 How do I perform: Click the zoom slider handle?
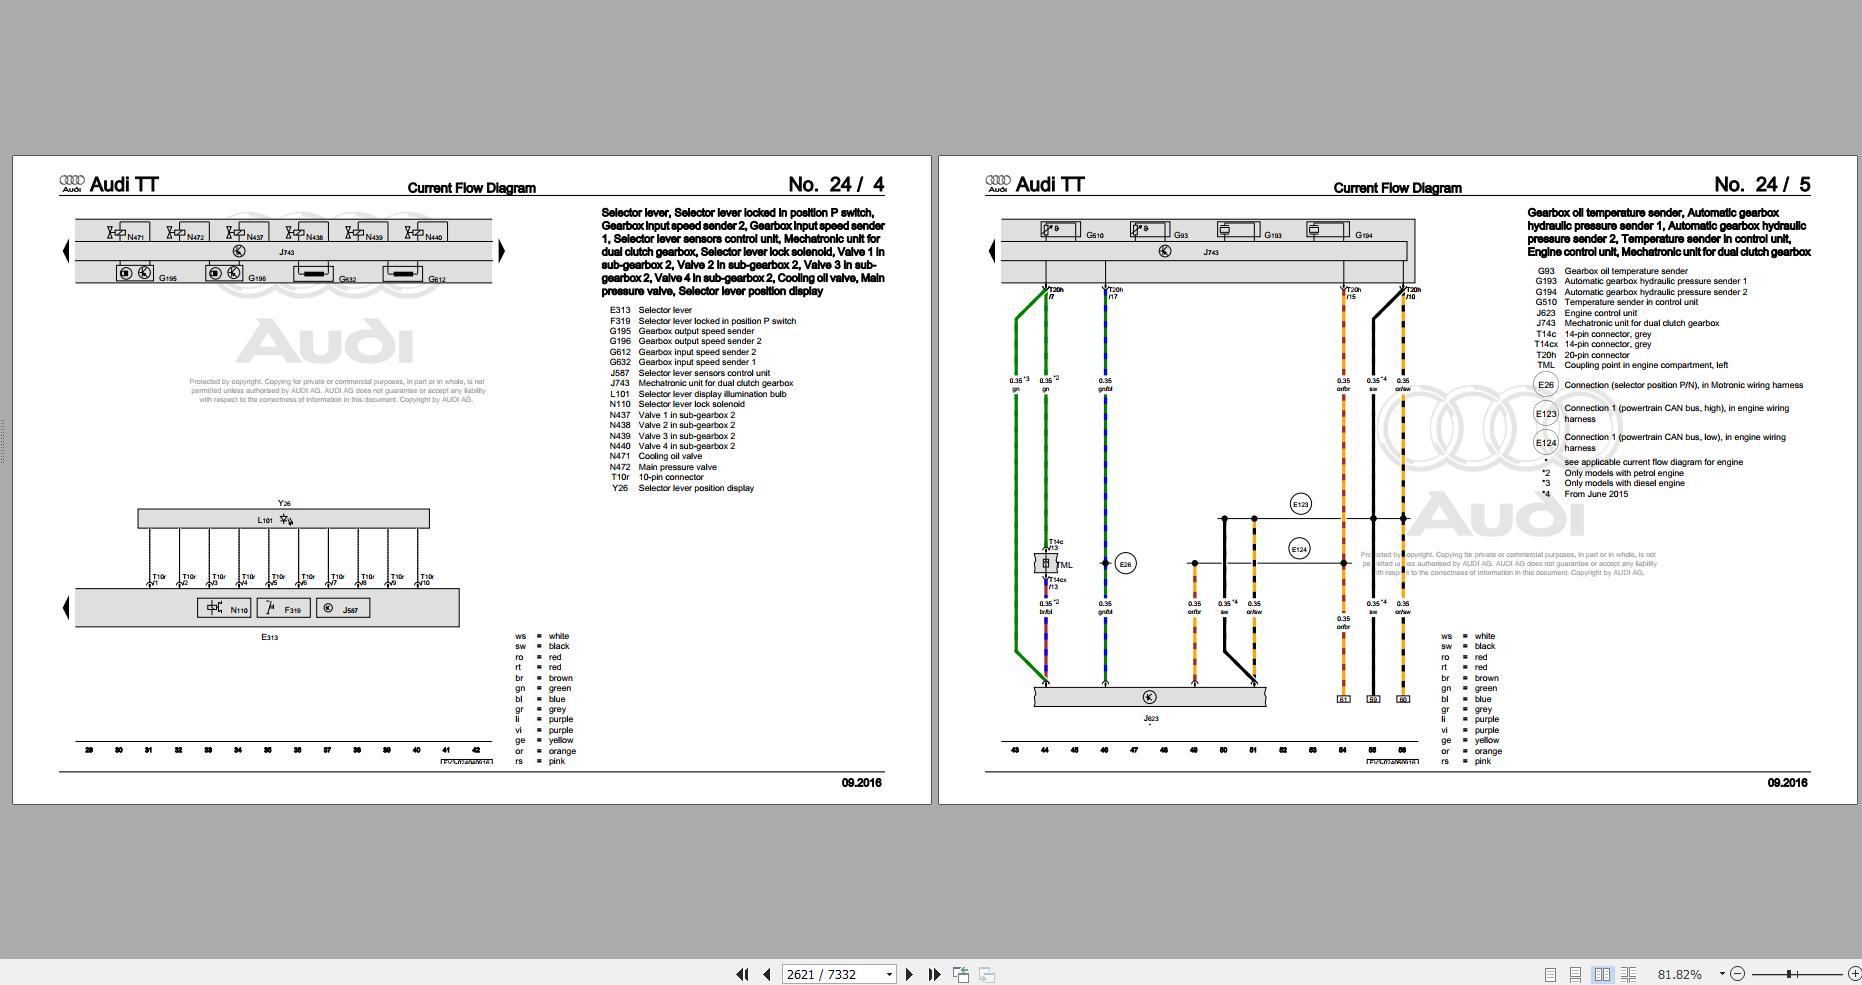coord(1790,974)
